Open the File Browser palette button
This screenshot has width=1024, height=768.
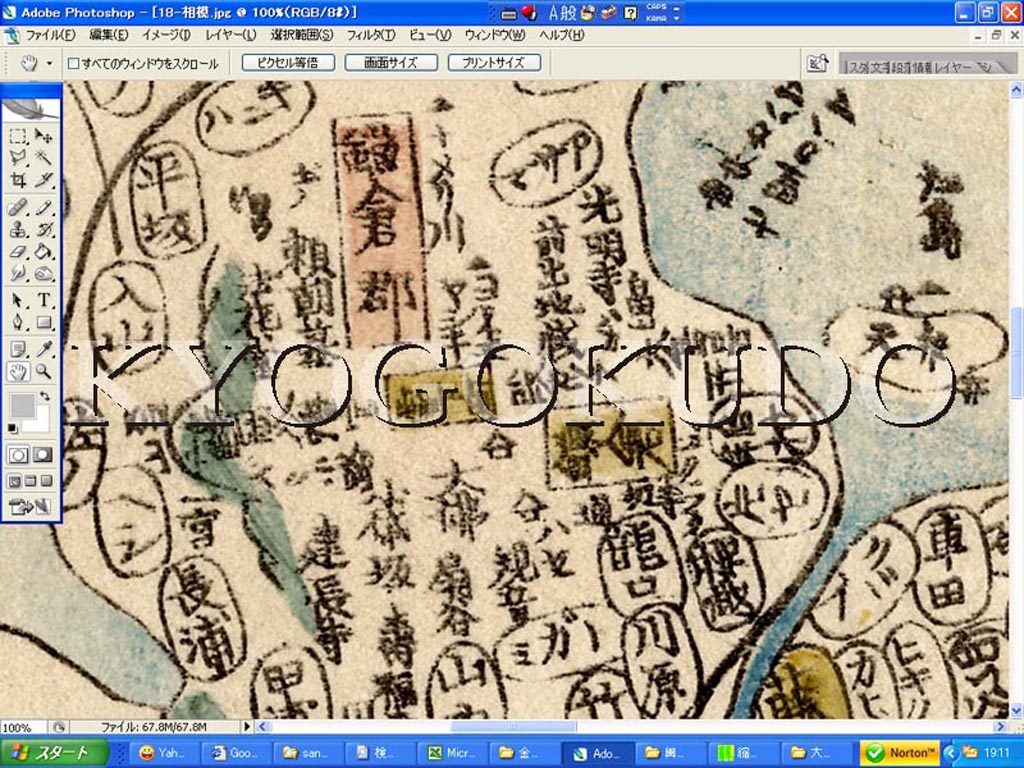click(818, 63)
